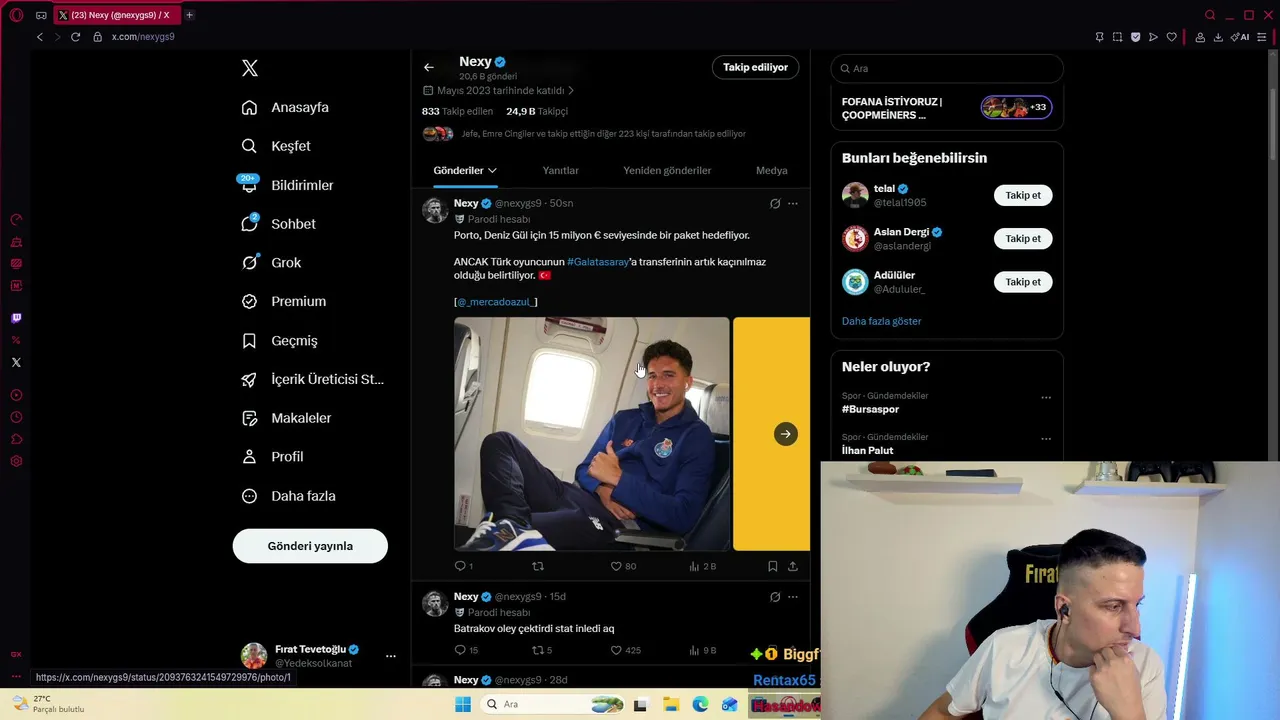Open the player icon in Opera sidebar

[16, 395]
